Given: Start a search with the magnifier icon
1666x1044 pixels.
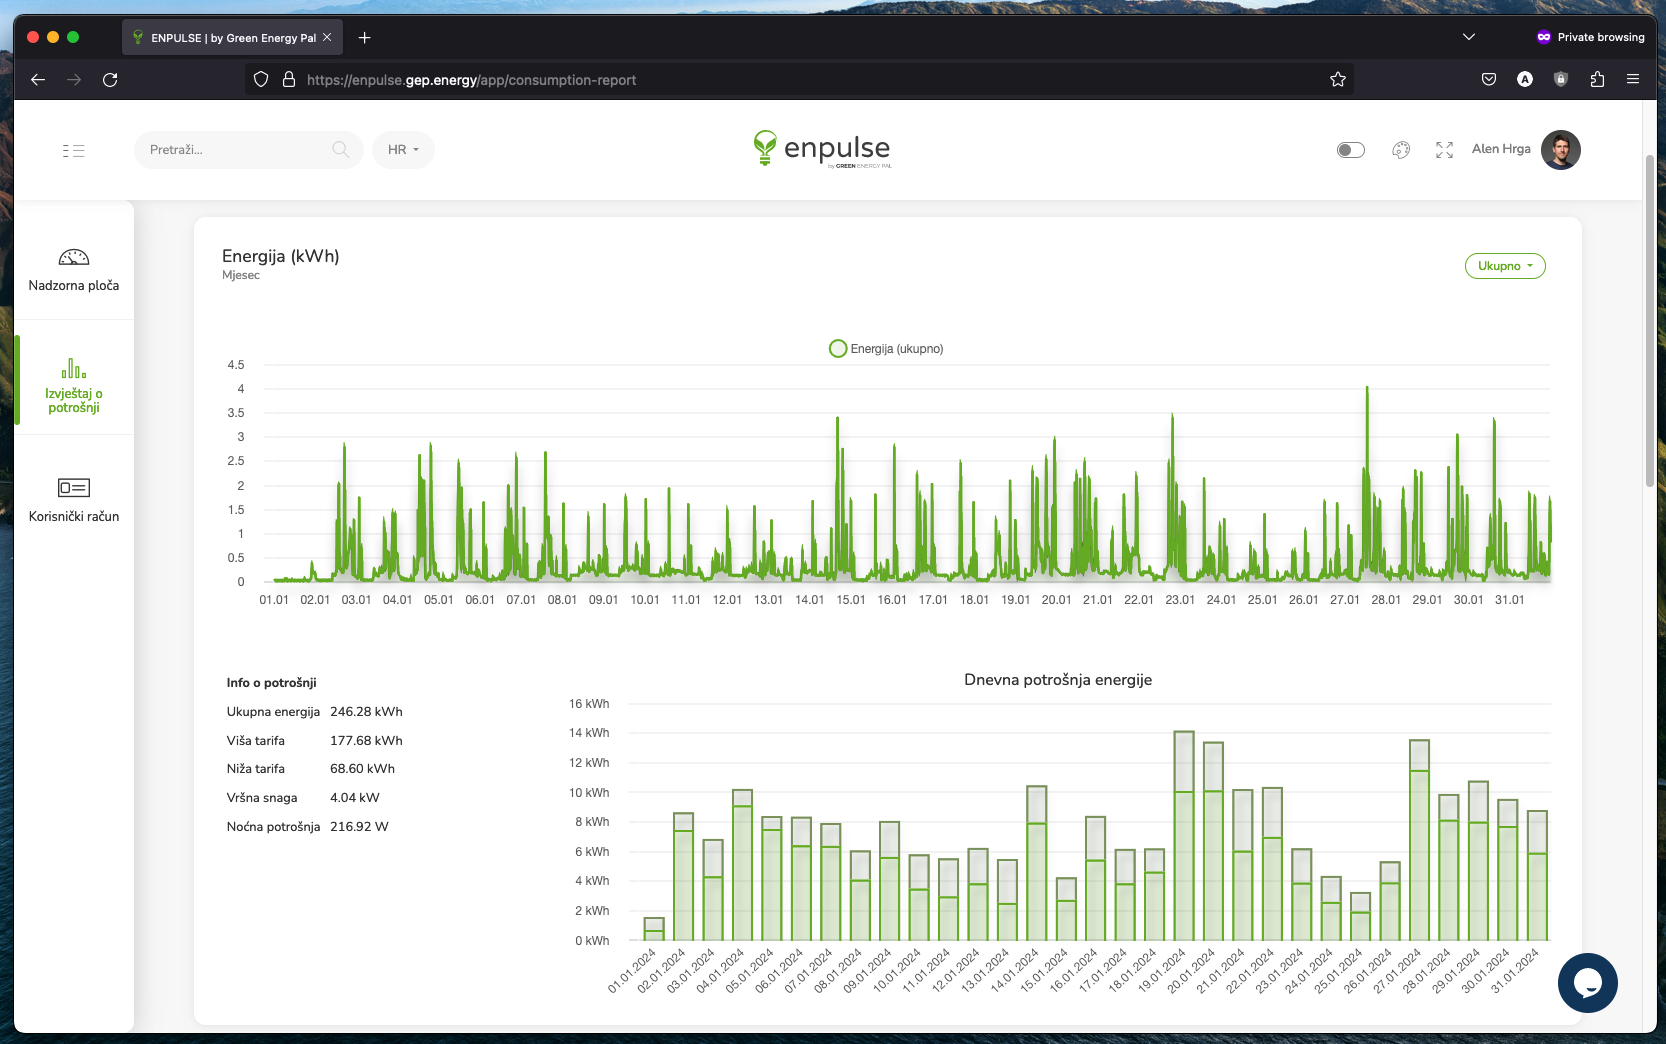Looking at the screenshot, I should tap(341, 150).
